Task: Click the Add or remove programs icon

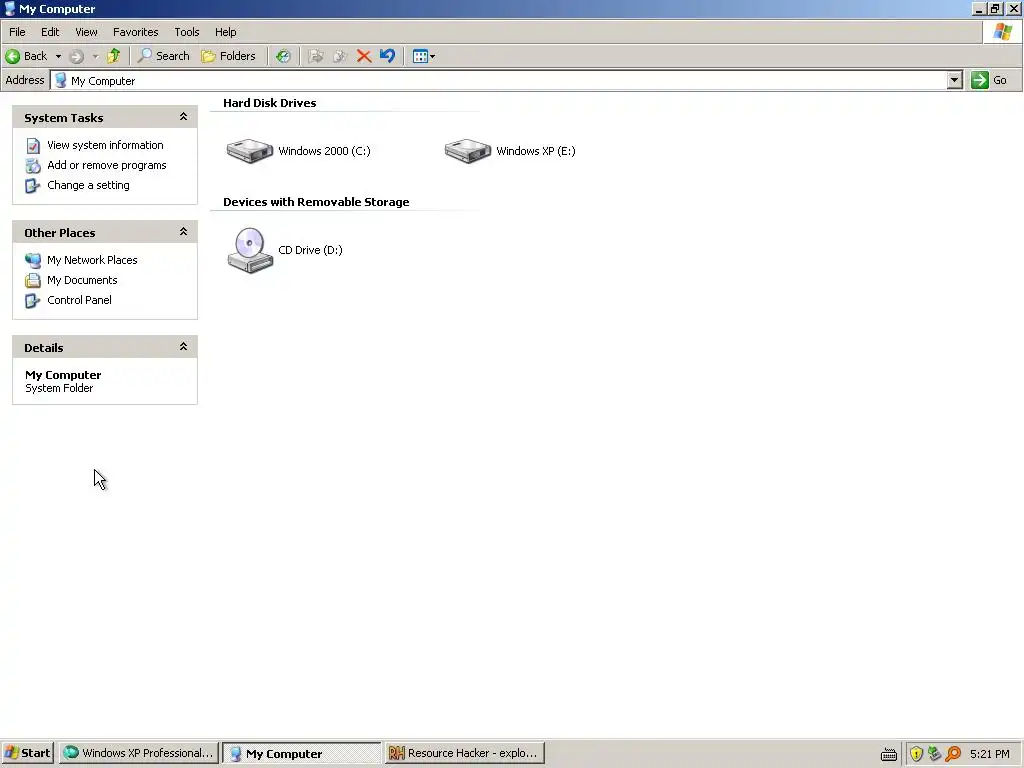Action: click(x=33, y=166)
